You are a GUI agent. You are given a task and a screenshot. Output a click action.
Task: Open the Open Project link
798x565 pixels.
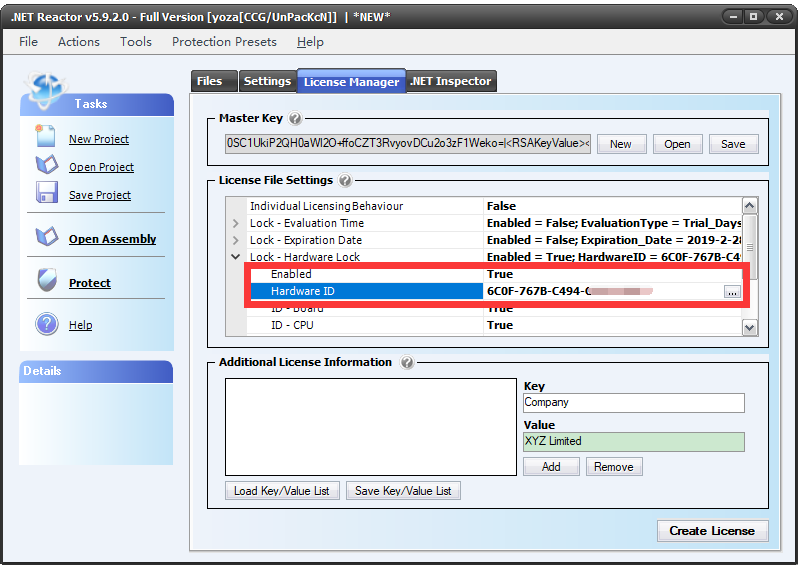tap(101, 167)
